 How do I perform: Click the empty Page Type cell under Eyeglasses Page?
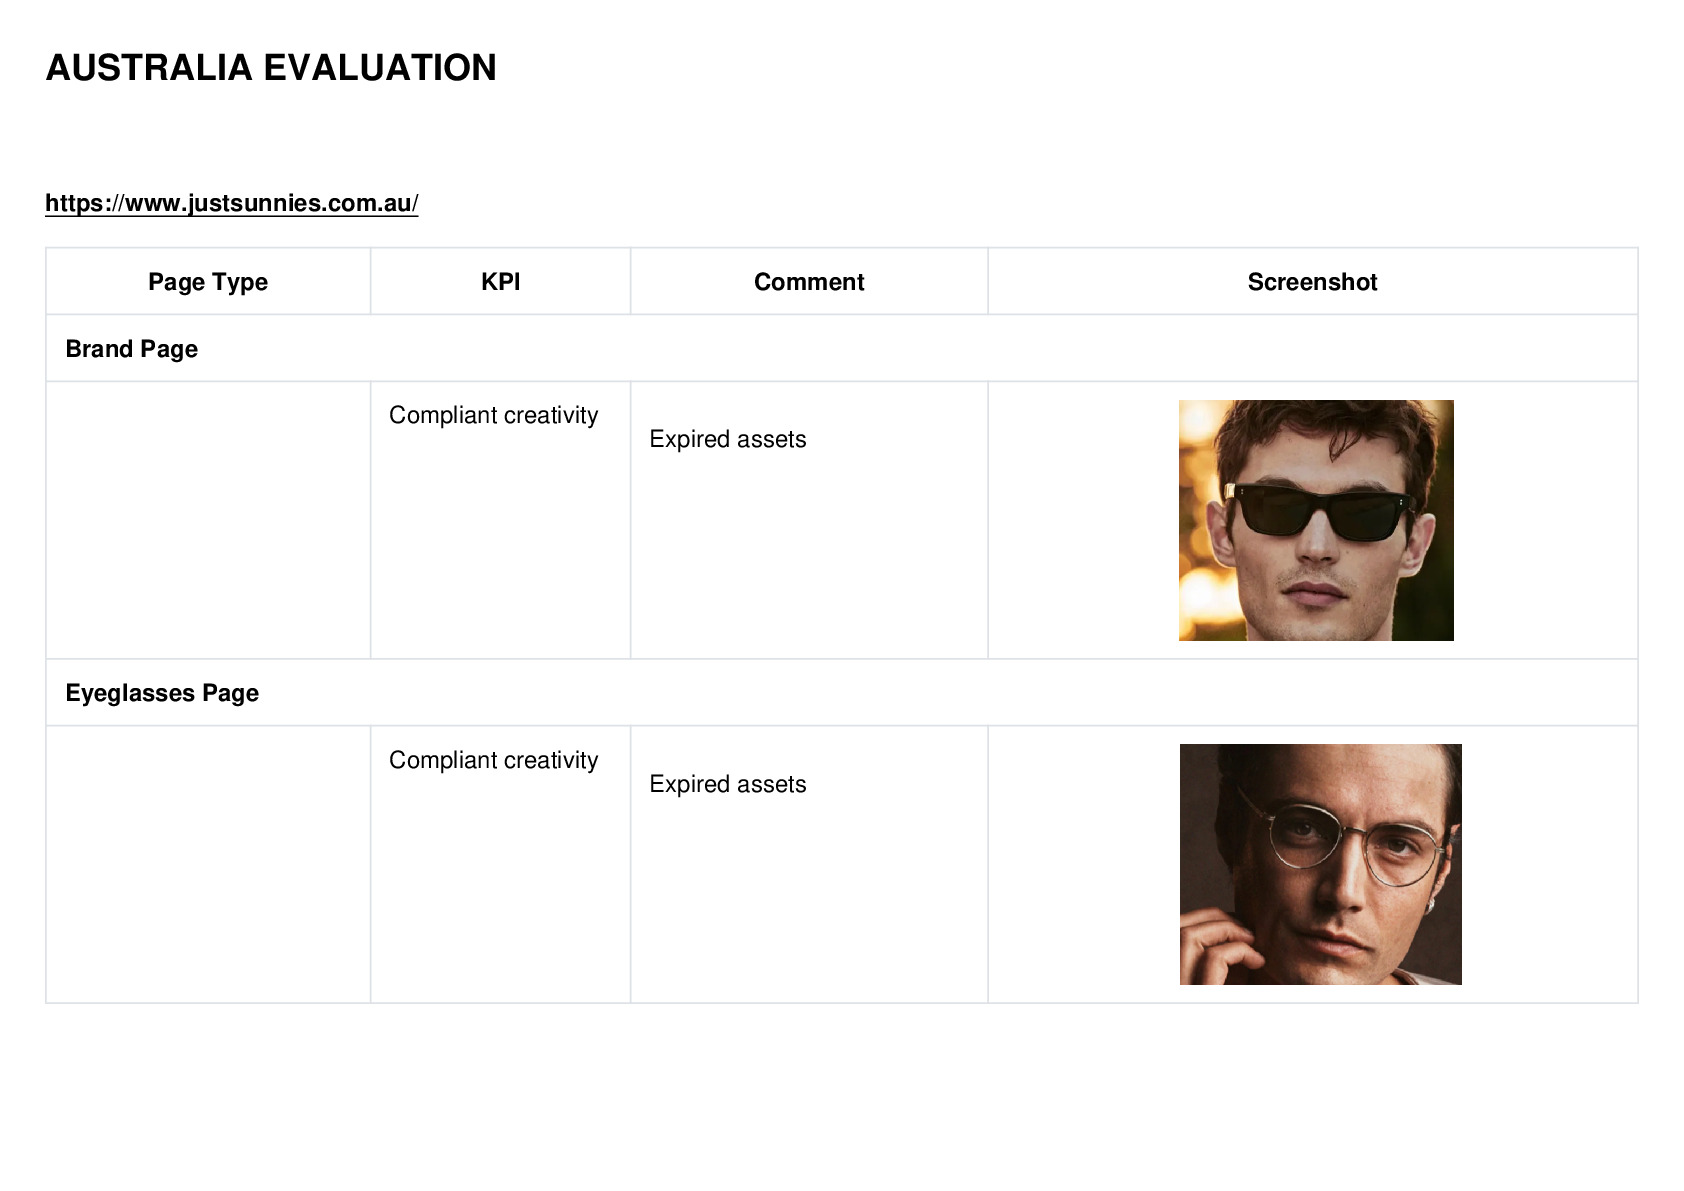pos(208,864)
